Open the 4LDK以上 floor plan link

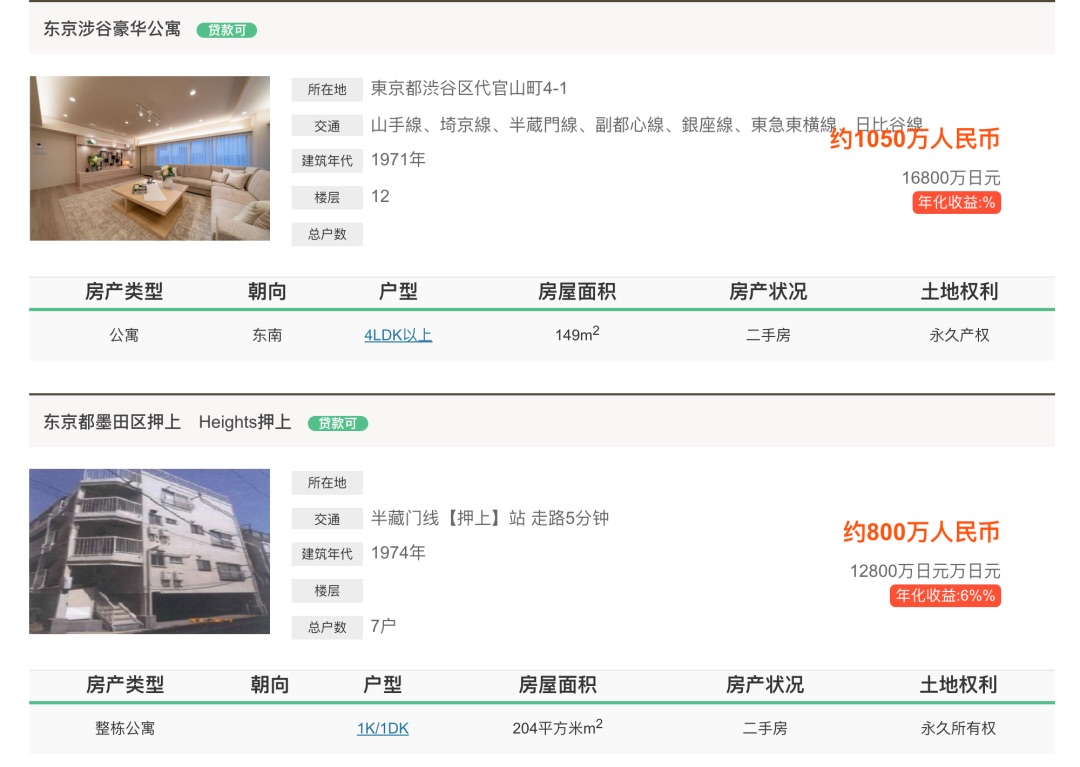click(x=398, y=335)
